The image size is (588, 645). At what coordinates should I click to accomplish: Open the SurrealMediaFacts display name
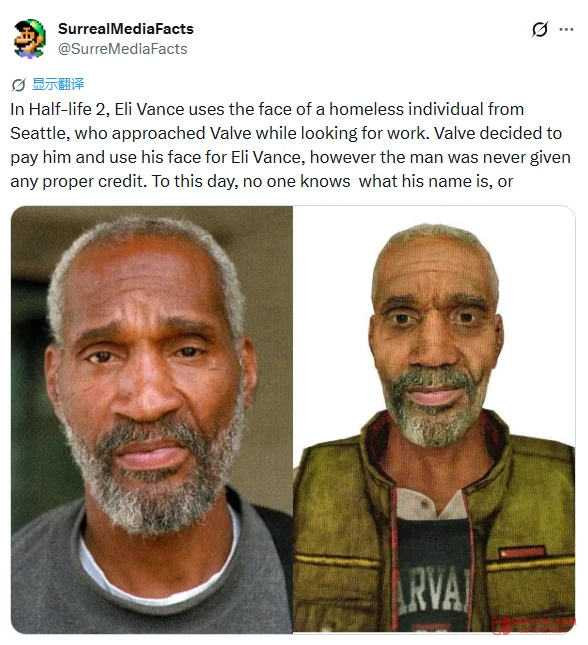point(126,29)
